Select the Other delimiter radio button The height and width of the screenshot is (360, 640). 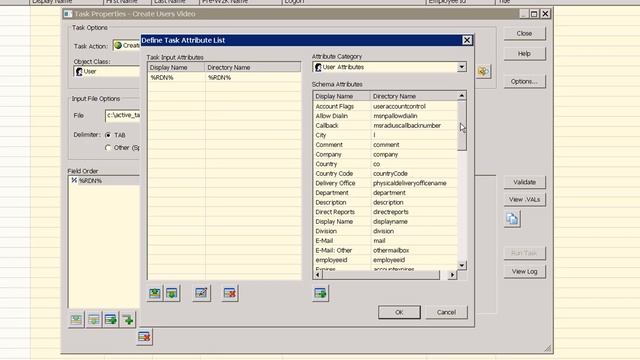click(108, 148)
